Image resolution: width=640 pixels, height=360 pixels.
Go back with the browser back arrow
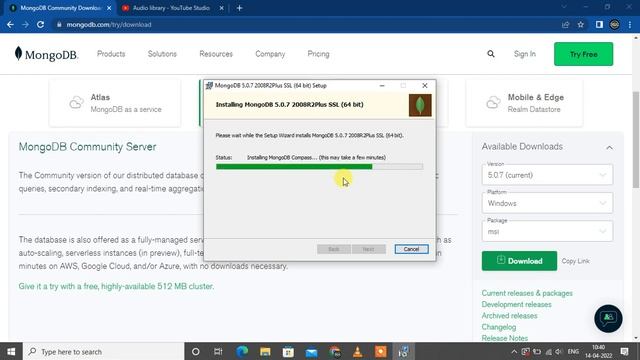pos(10,24)
